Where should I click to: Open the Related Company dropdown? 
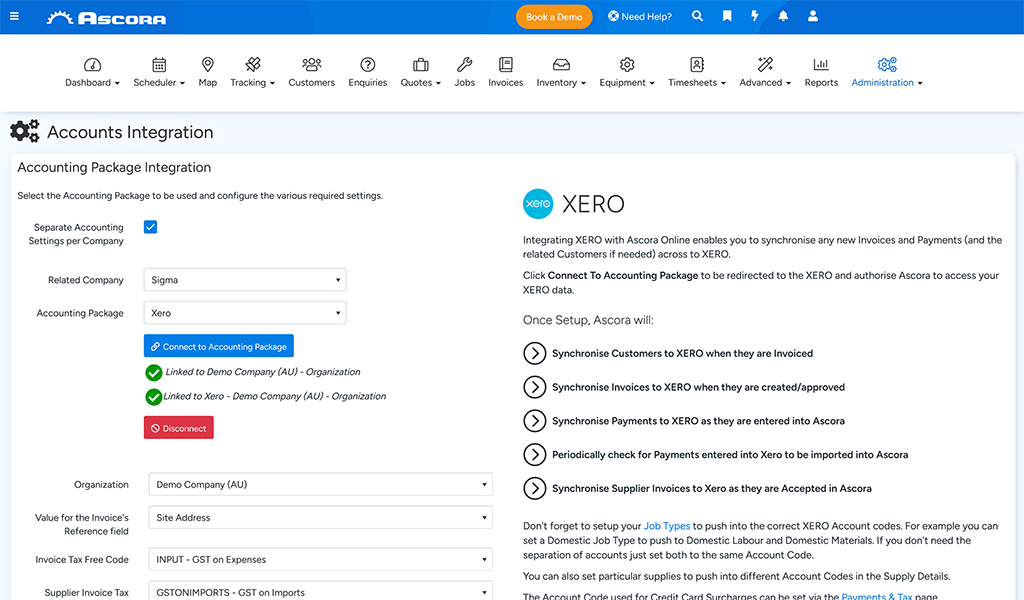click(245, 279)
